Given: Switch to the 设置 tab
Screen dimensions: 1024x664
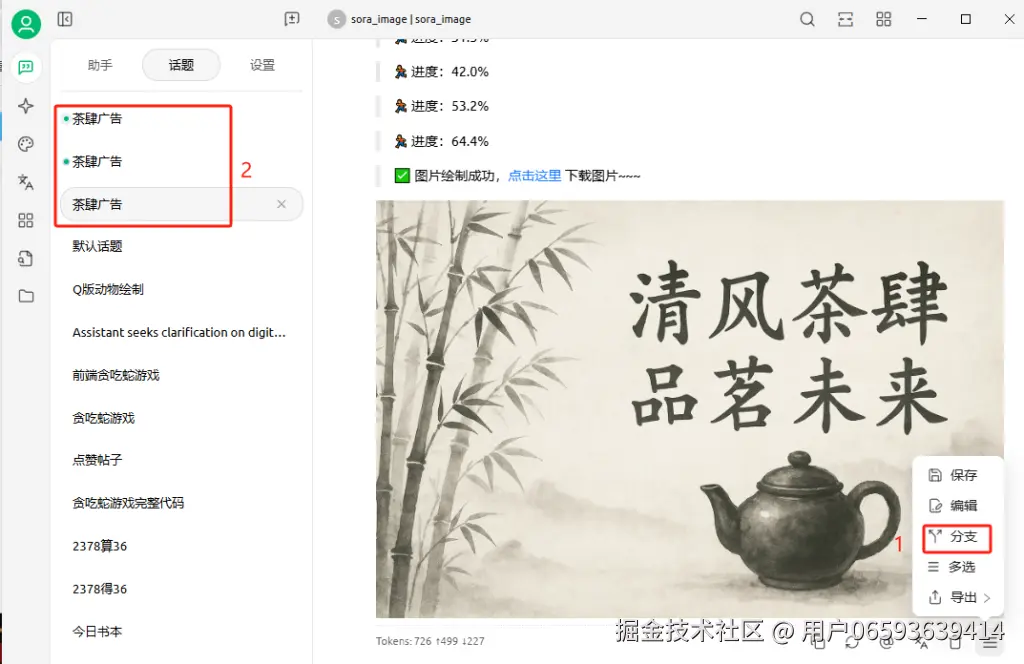Looking at the screenshot, I should 263,65.
